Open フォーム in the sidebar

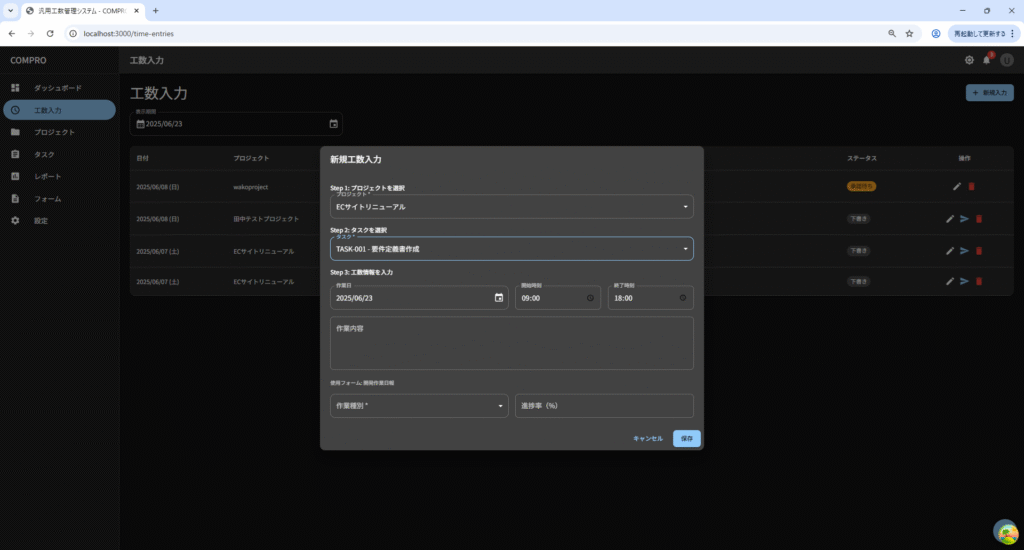click(x=59, y=199)
